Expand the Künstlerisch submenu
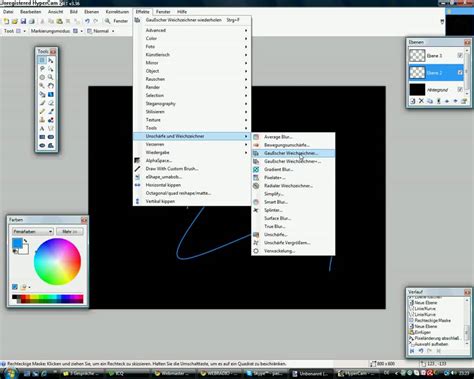Viewport: 474px width, 379px height. point(192,55)
